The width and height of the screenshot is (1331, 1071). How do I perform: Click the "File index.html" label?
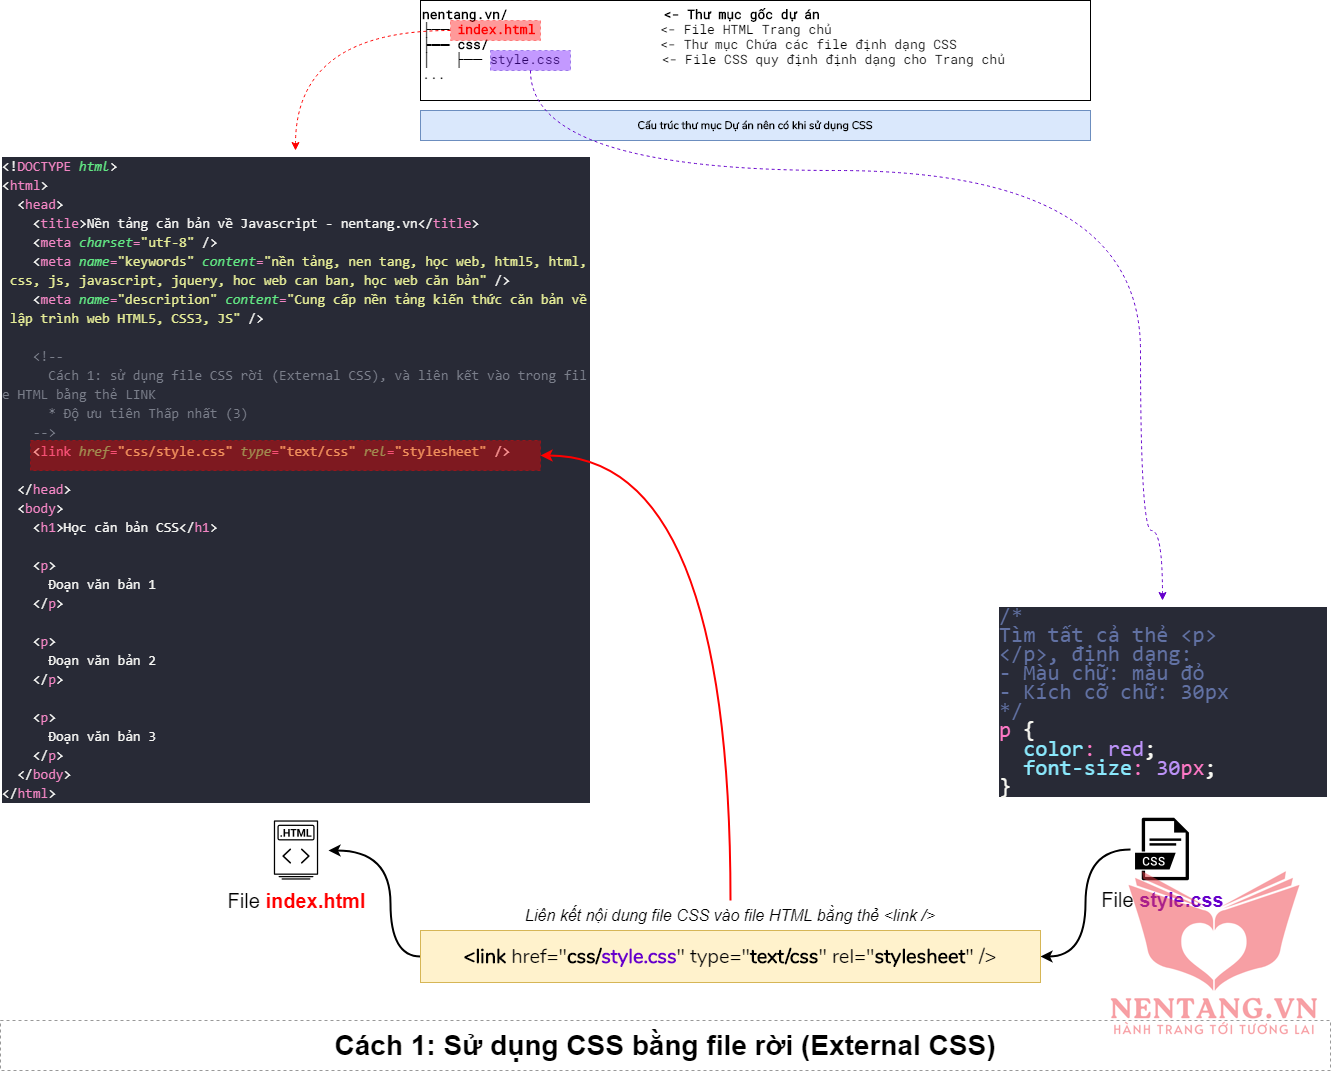pos(296,901)
